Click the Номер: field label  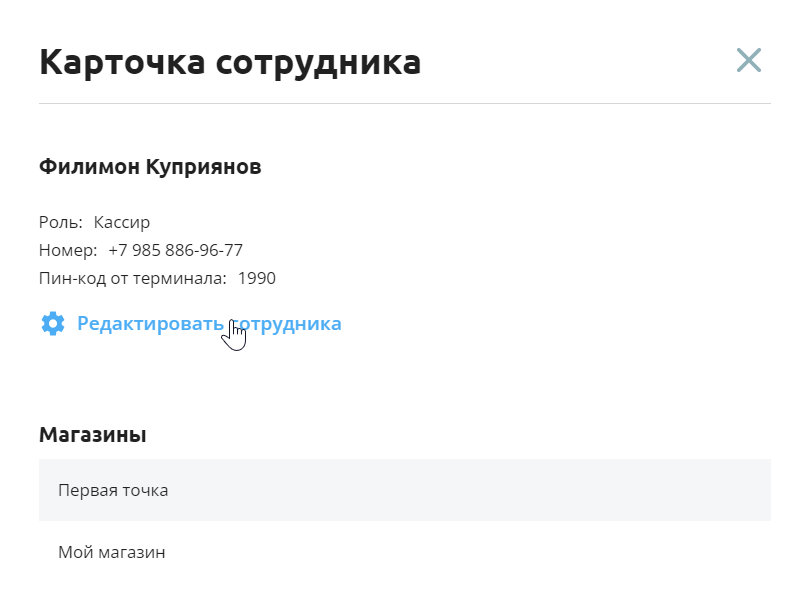(x=68, y=250)
